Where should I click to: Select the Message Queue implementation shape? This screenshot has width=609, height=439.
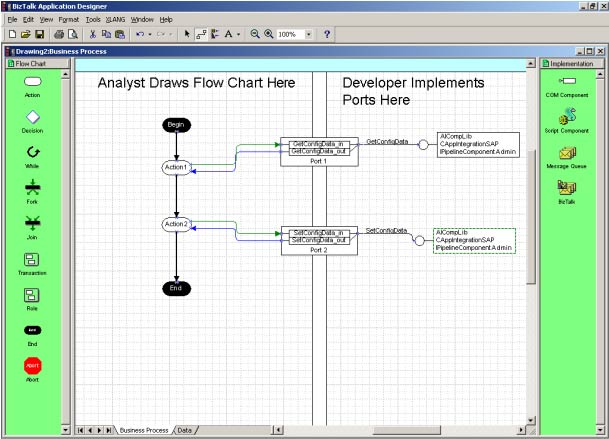566,153
